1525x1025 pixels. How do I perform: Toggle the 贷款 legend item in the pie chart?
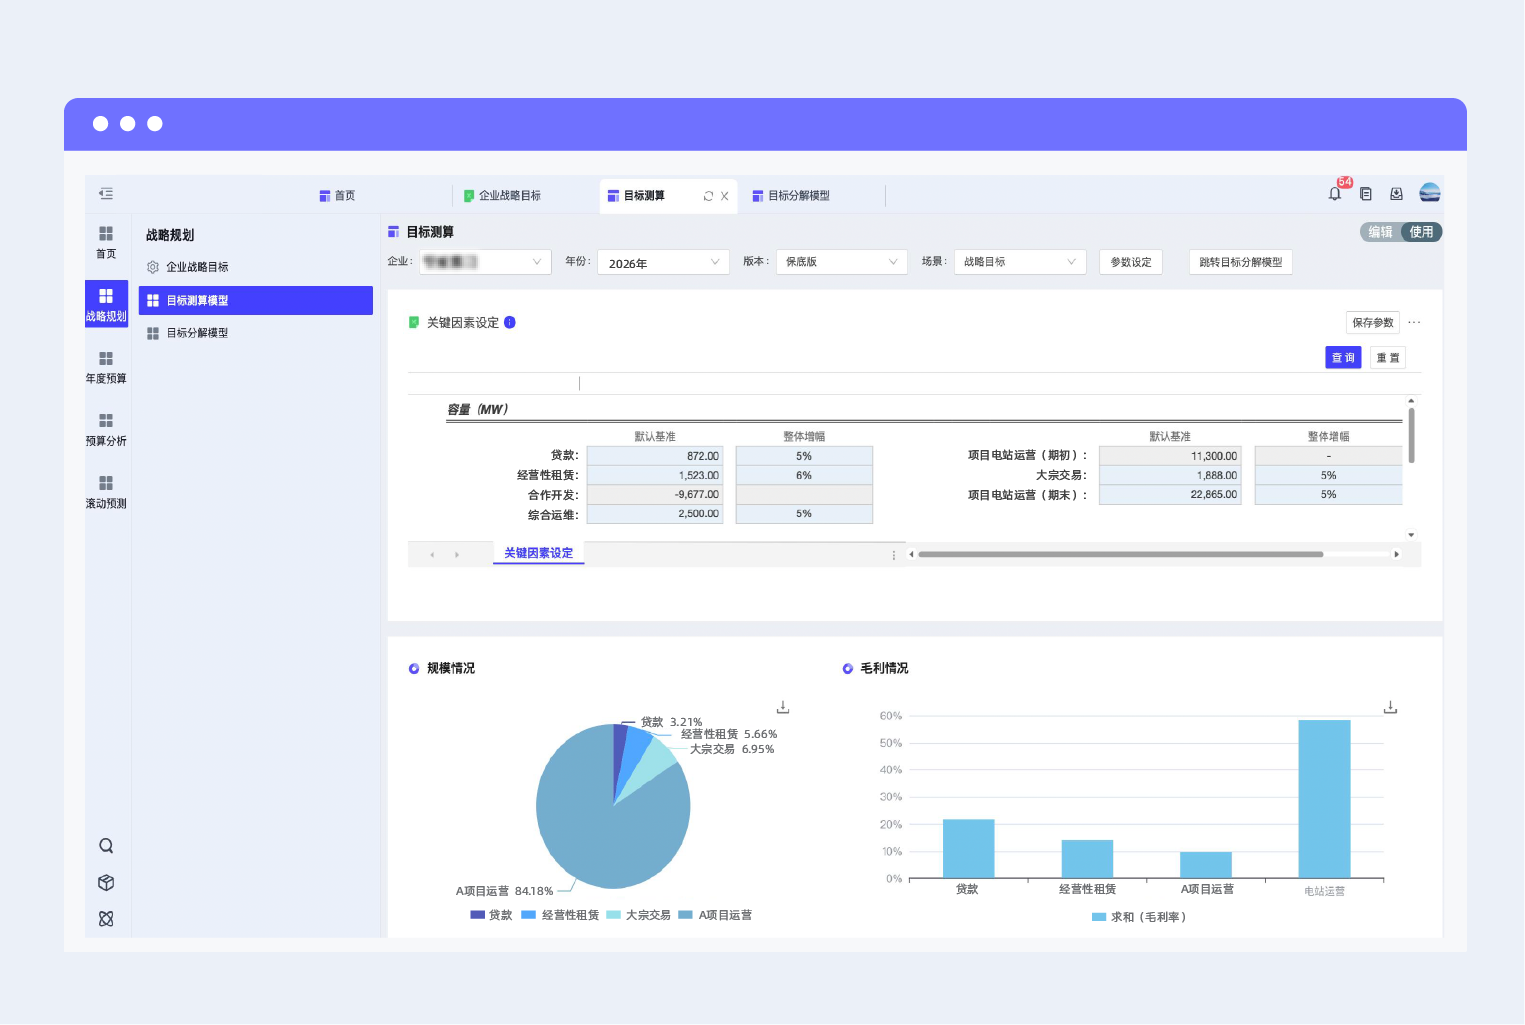(491, 915)
